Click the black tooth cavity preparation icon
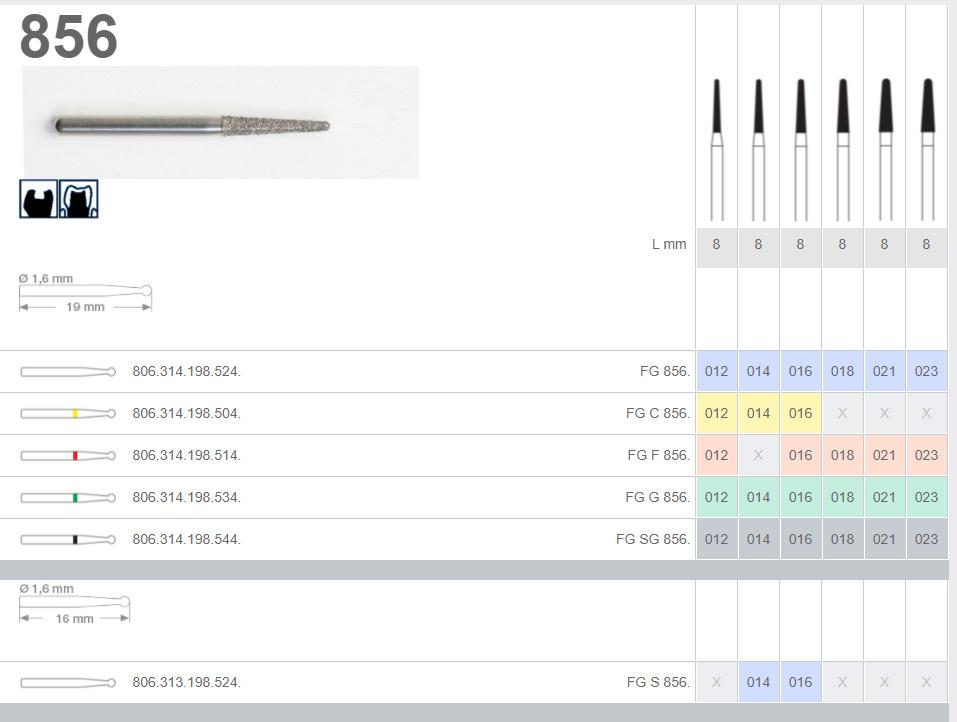 click(x=38, y=199)
